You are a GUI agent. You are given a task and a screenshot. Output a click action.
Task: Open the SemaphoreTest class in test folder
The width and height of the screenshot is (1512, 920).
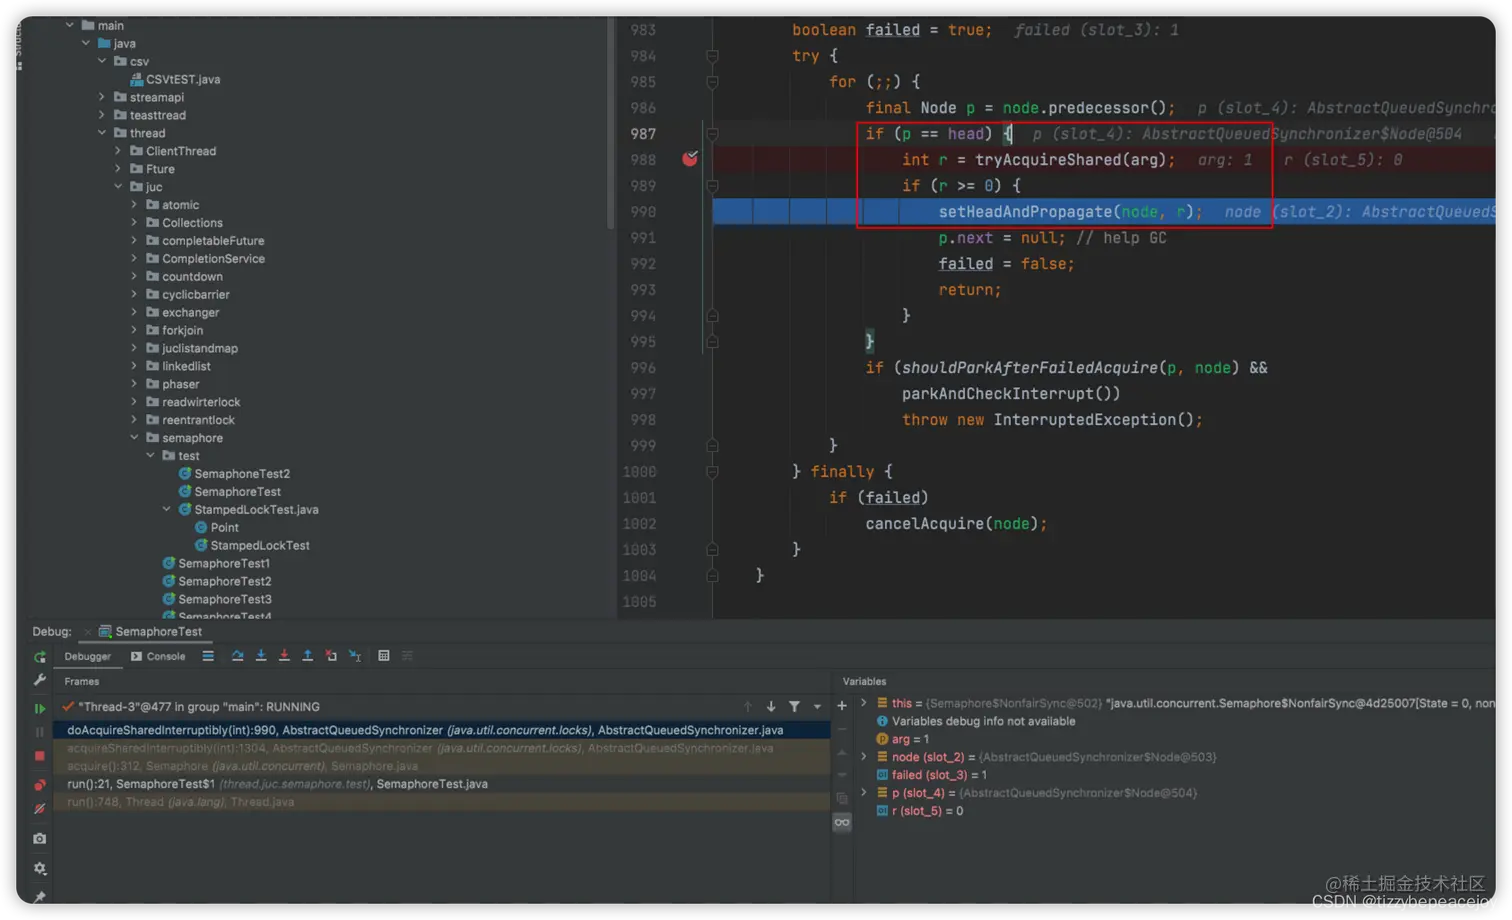(230, 492)
